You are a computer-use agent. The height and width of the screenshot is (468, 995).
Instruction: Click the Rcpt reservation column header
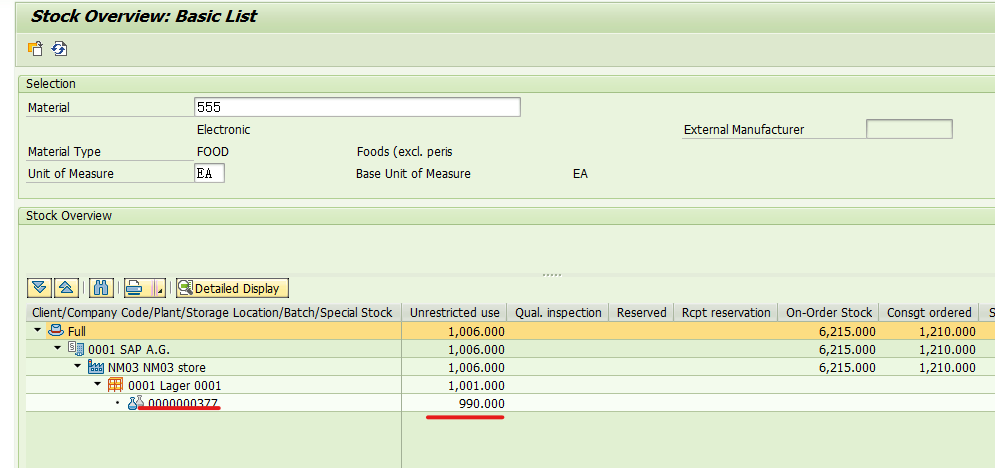click(726, 313)
